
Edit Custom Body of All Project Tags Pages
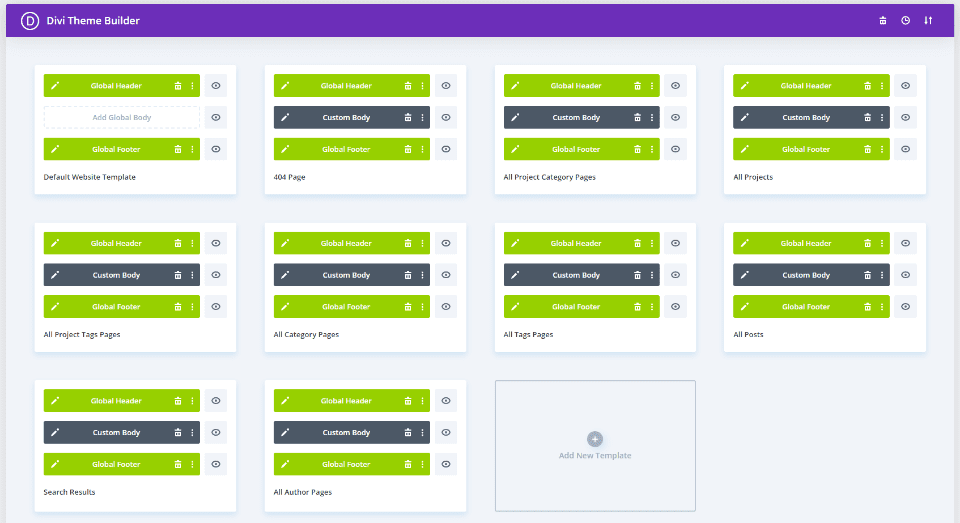55,275
